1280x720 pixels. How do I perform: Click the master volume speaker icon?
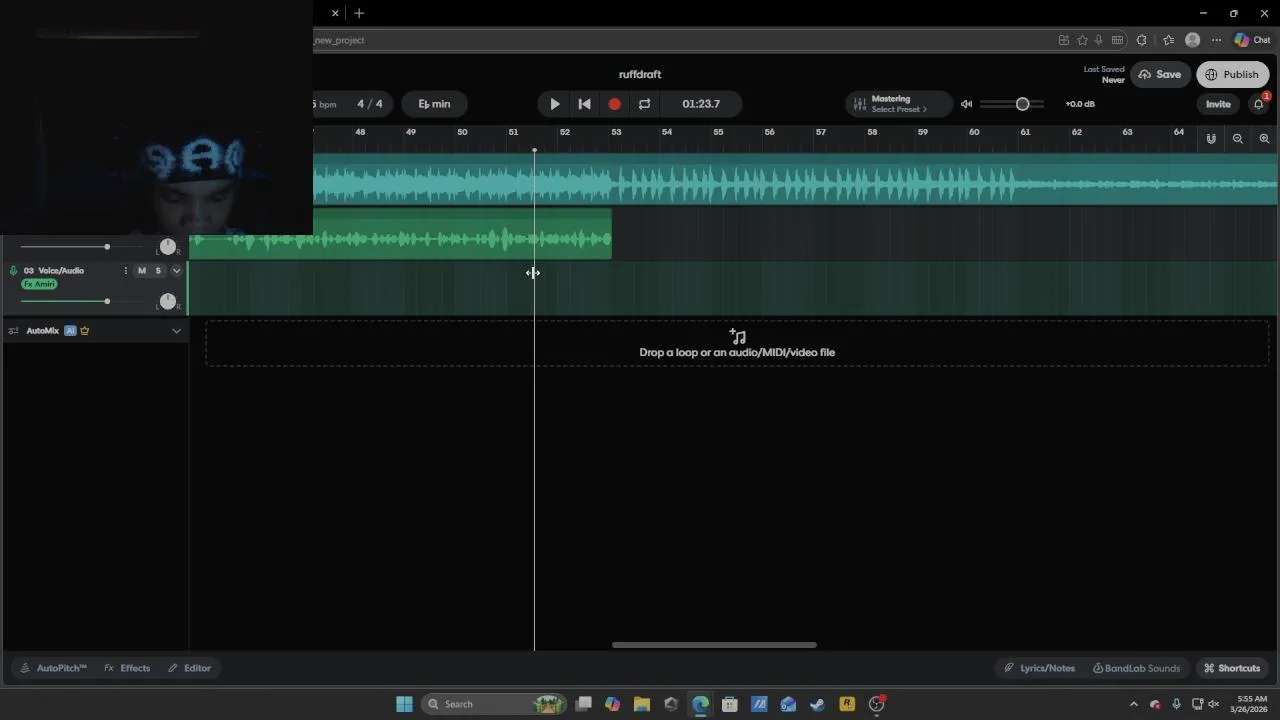[x=966, y=104]
